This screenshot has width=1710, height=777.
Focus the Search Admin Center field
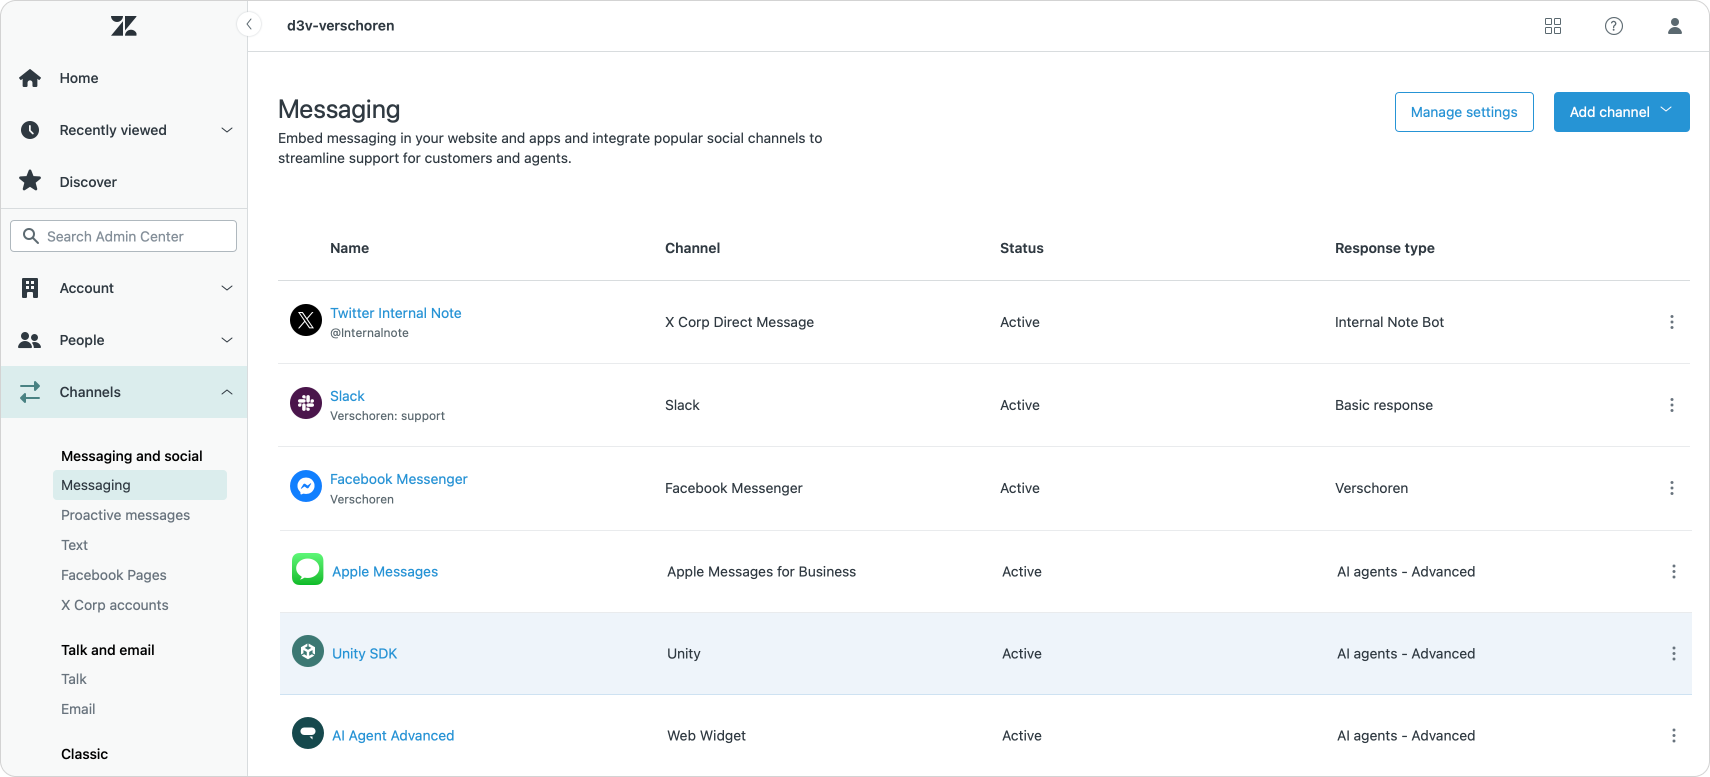pyautogui.click(x=124, y=236)
